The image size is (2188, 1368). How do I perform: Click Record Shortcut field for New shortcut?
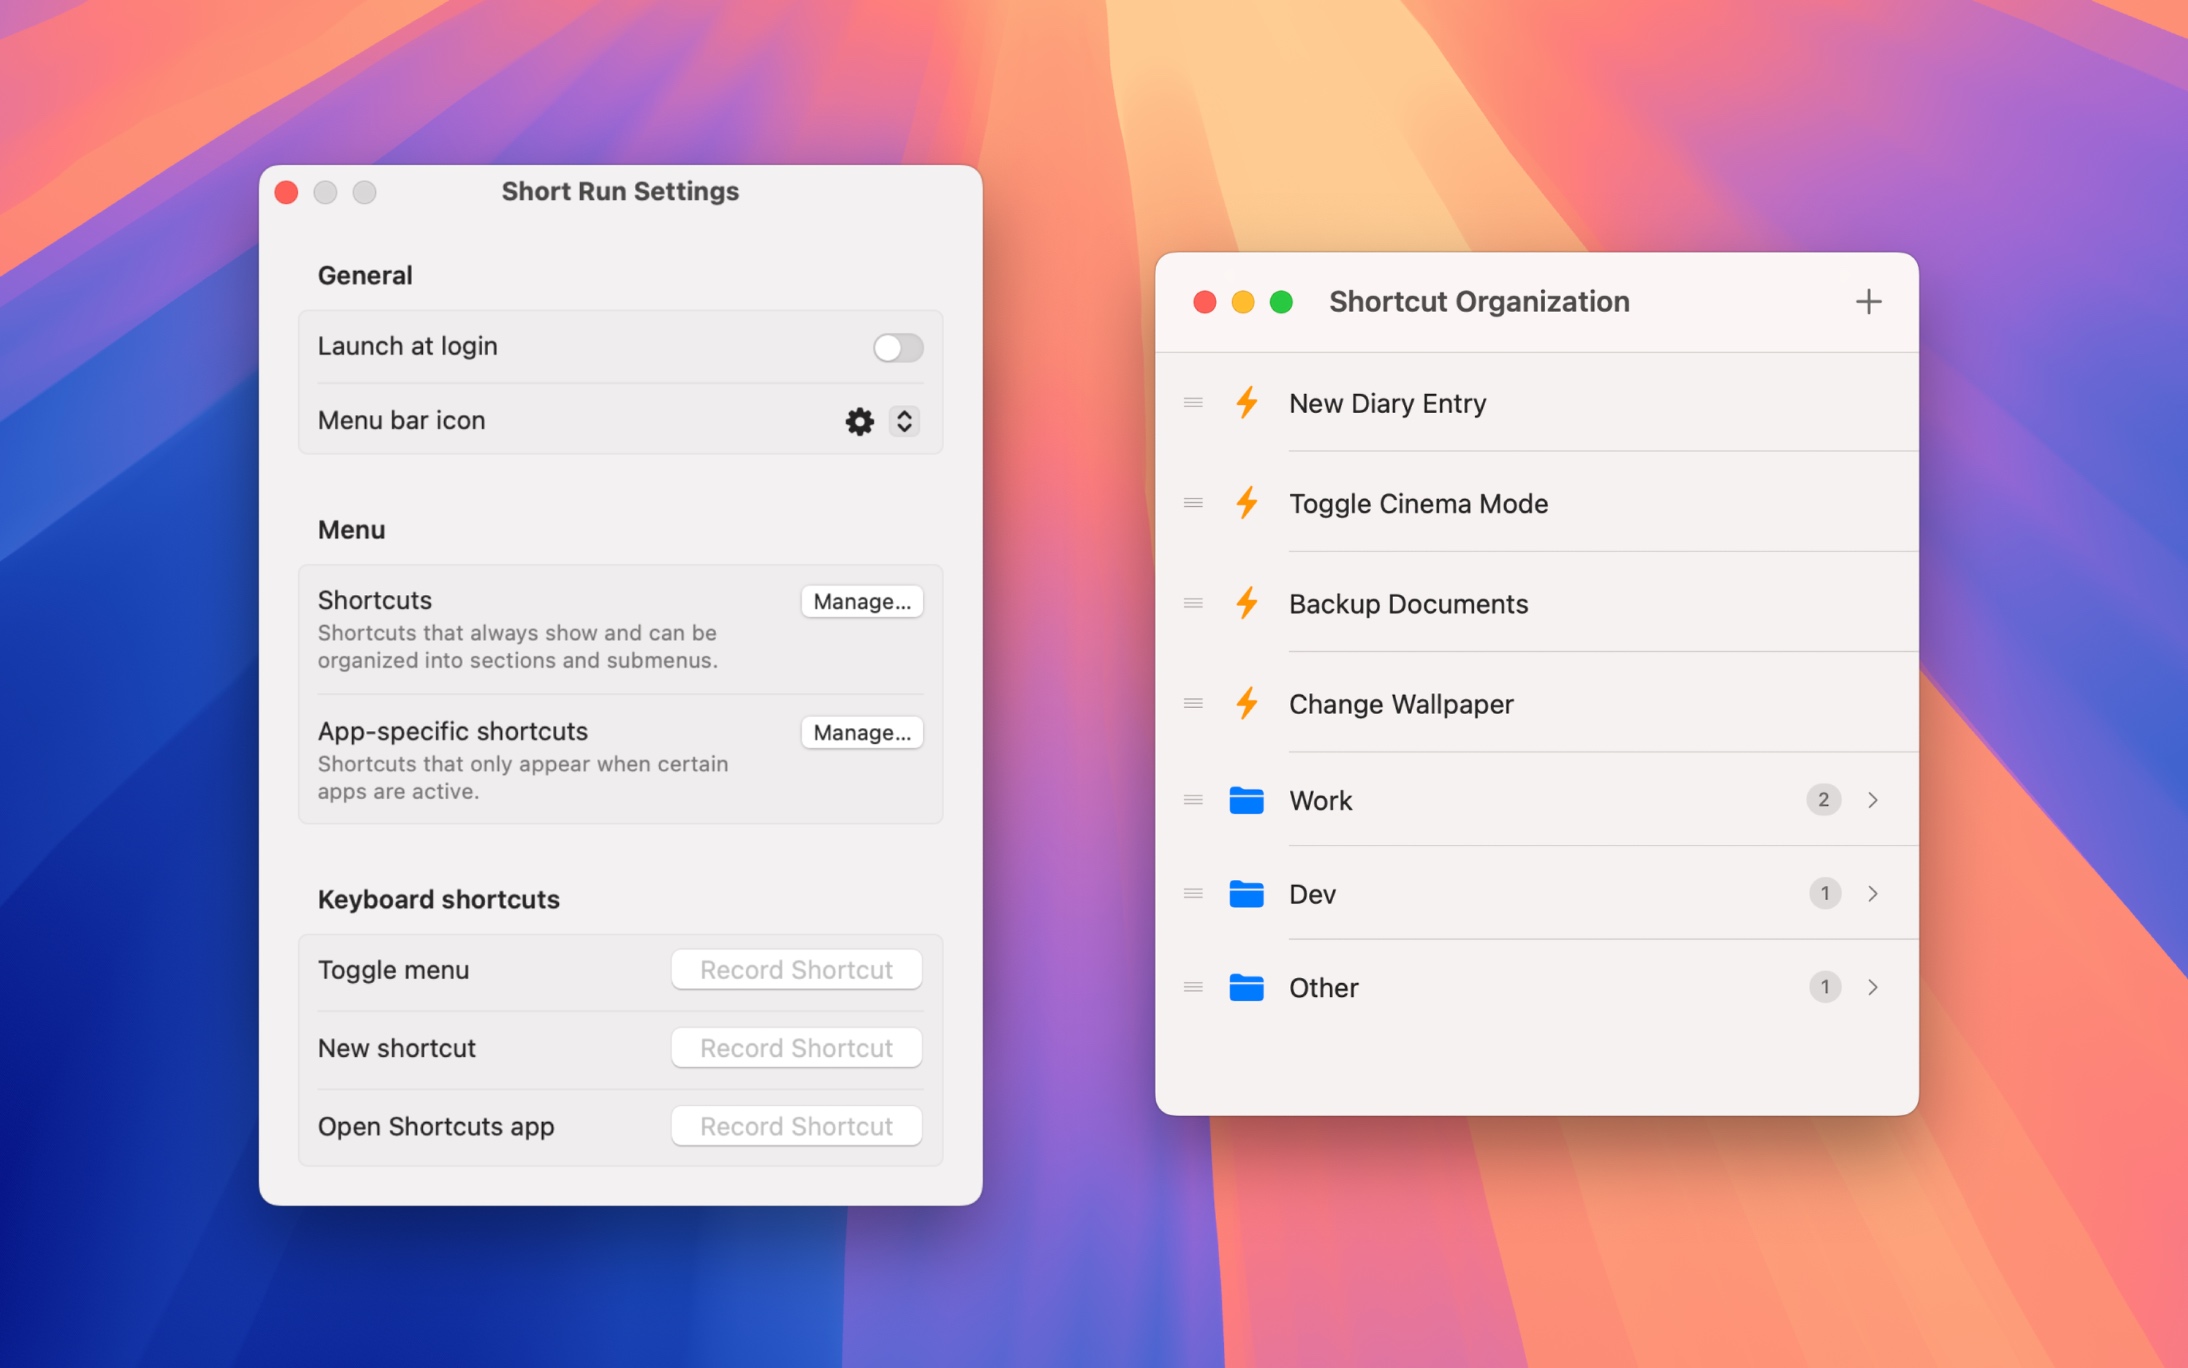796,1048
